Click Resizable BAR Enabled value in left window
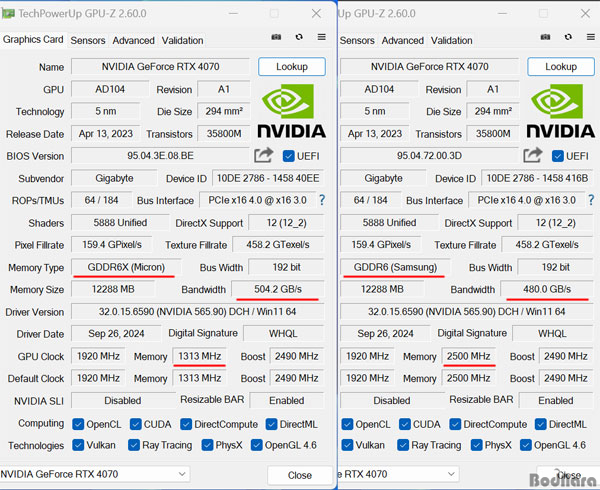This screenshot has width=600, height=490. click(x=287, y=400)
